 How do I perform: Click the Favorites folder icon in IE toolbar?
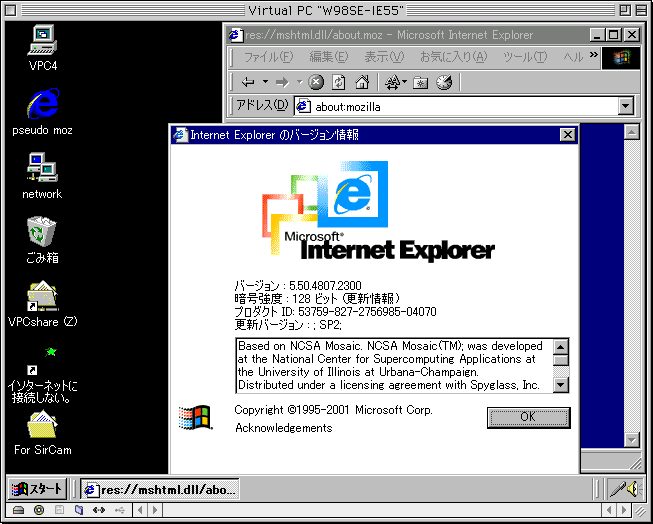point(421,82)
